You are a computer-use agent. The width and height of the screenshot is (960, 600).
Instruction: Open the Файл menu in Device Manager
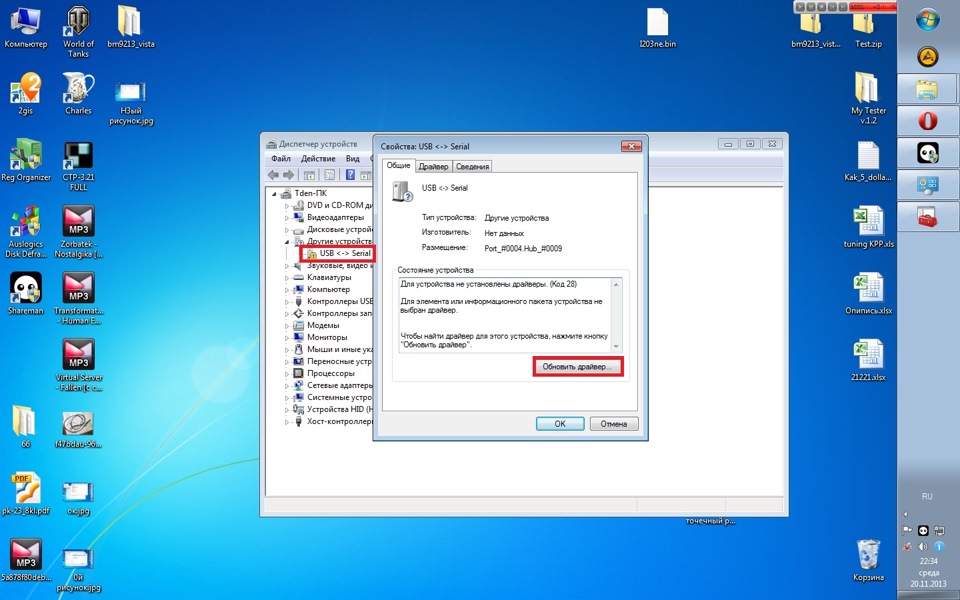pyautogui.click(x=281, y=159)
